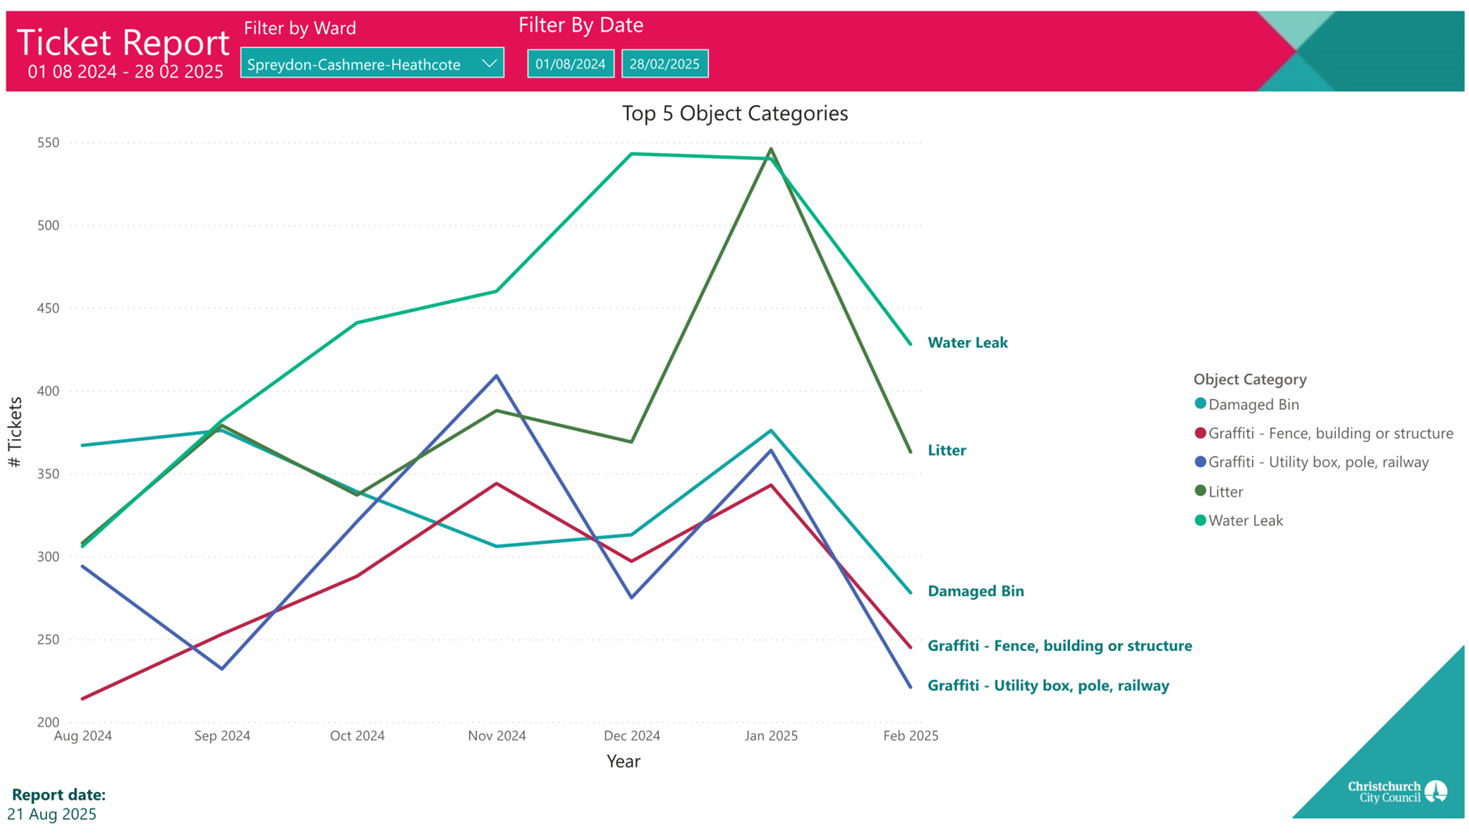Click the start date field 01/08/2024
The height and width of the screenshot is (837, 1469).
(x=570, y=64)
